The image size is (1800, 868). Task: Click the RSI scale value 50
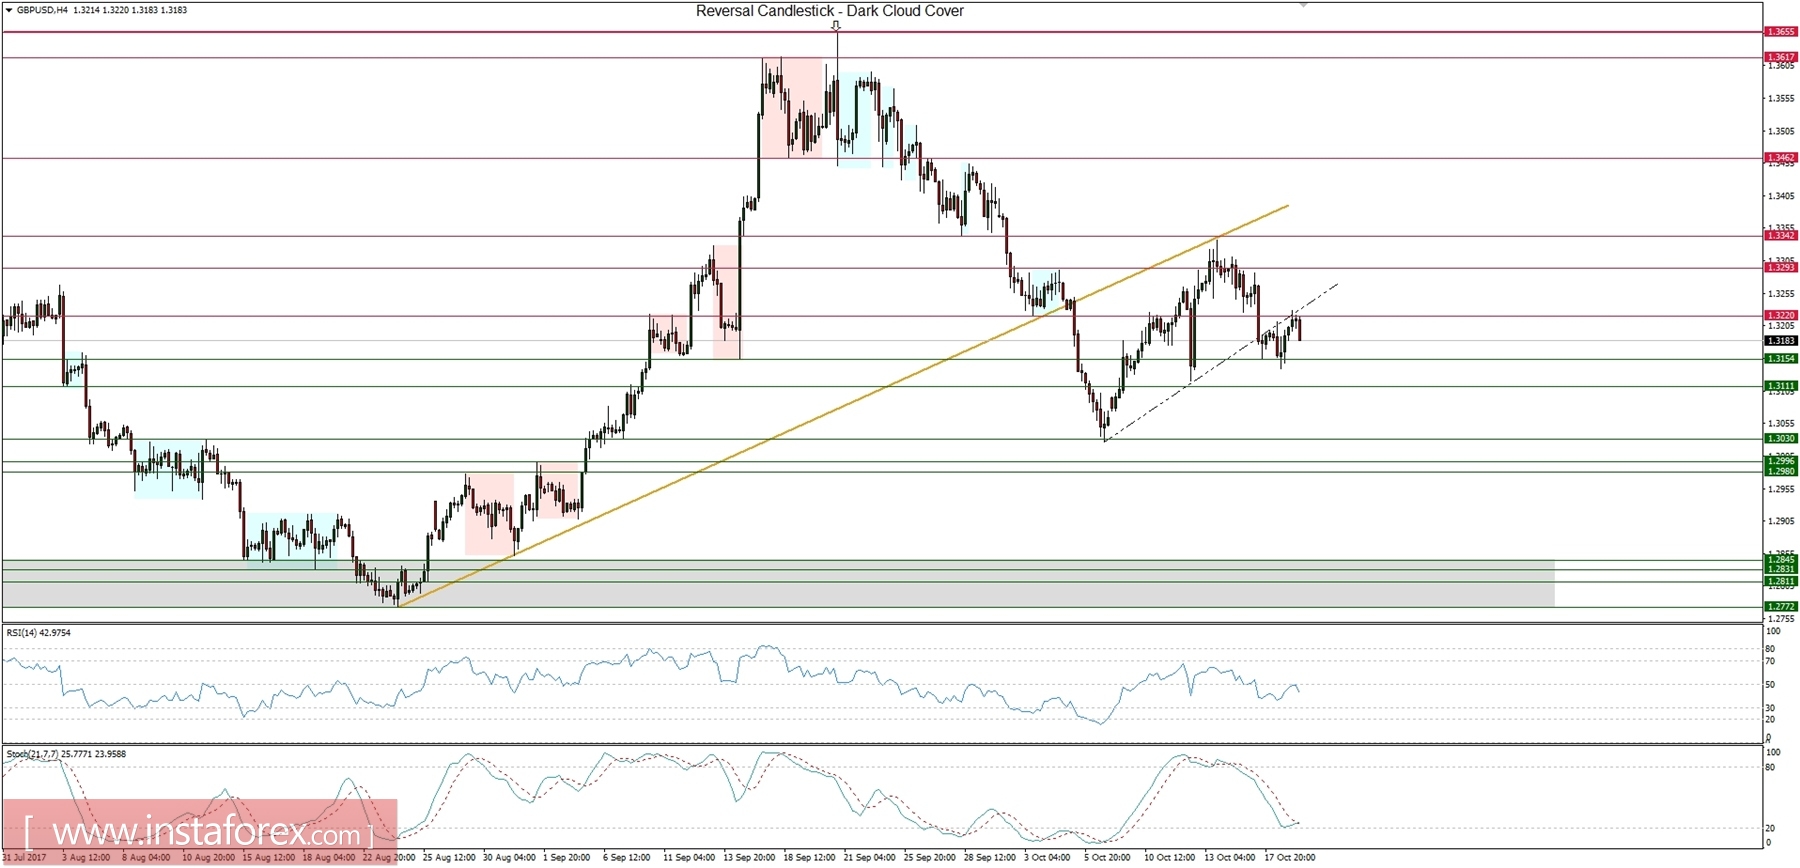click(x=1771, y=685)
